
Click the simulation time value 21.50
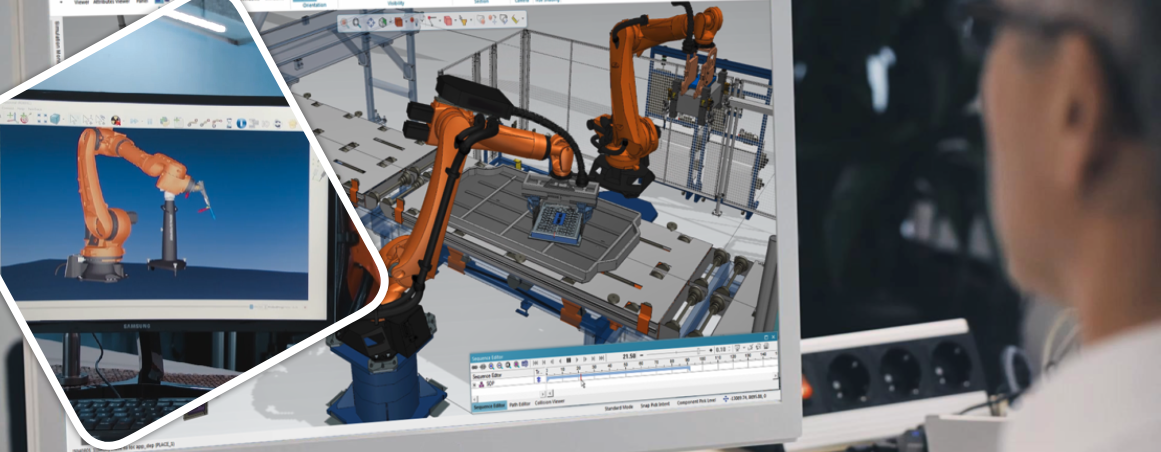click(629, 356)
